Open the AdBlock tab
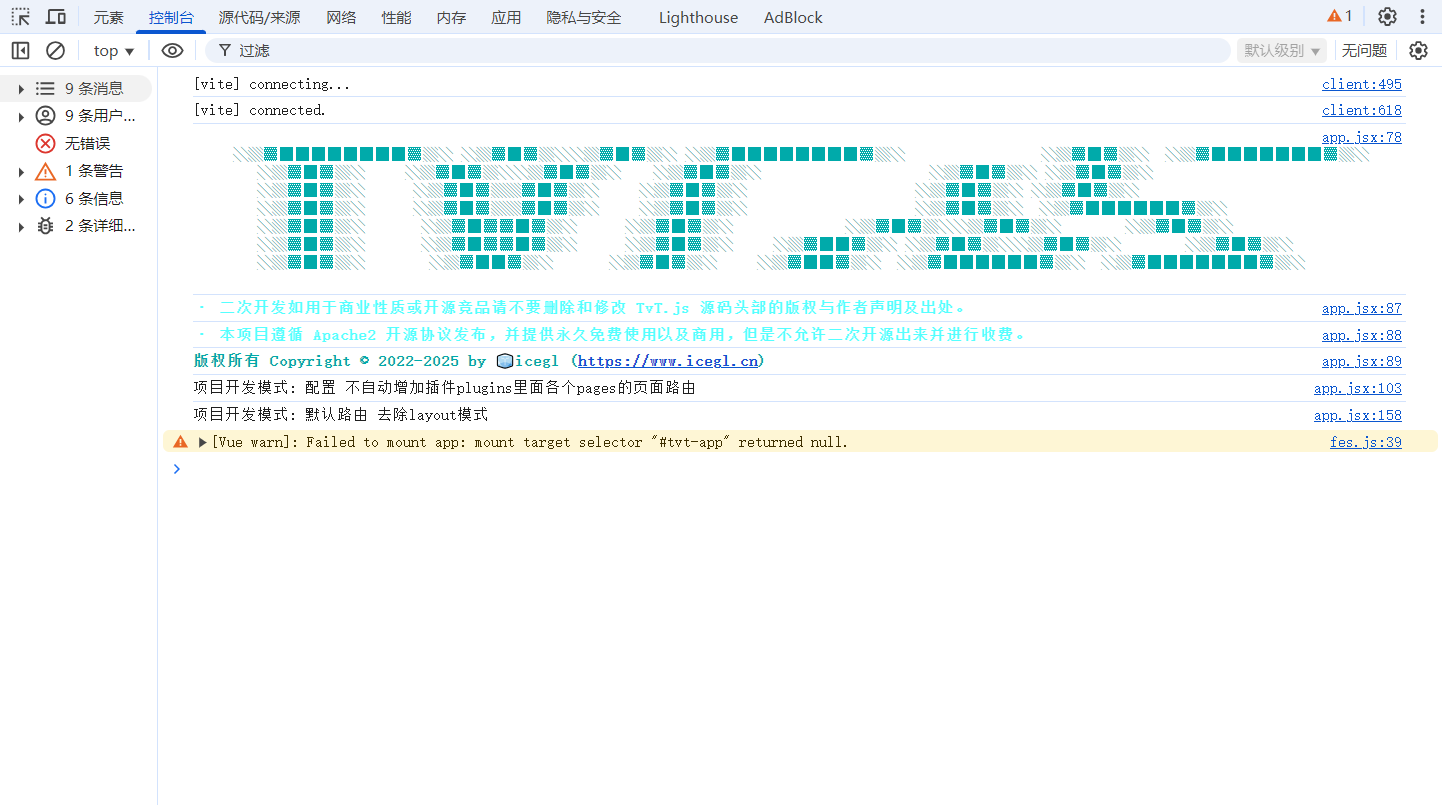 click(x=793, y=18)
